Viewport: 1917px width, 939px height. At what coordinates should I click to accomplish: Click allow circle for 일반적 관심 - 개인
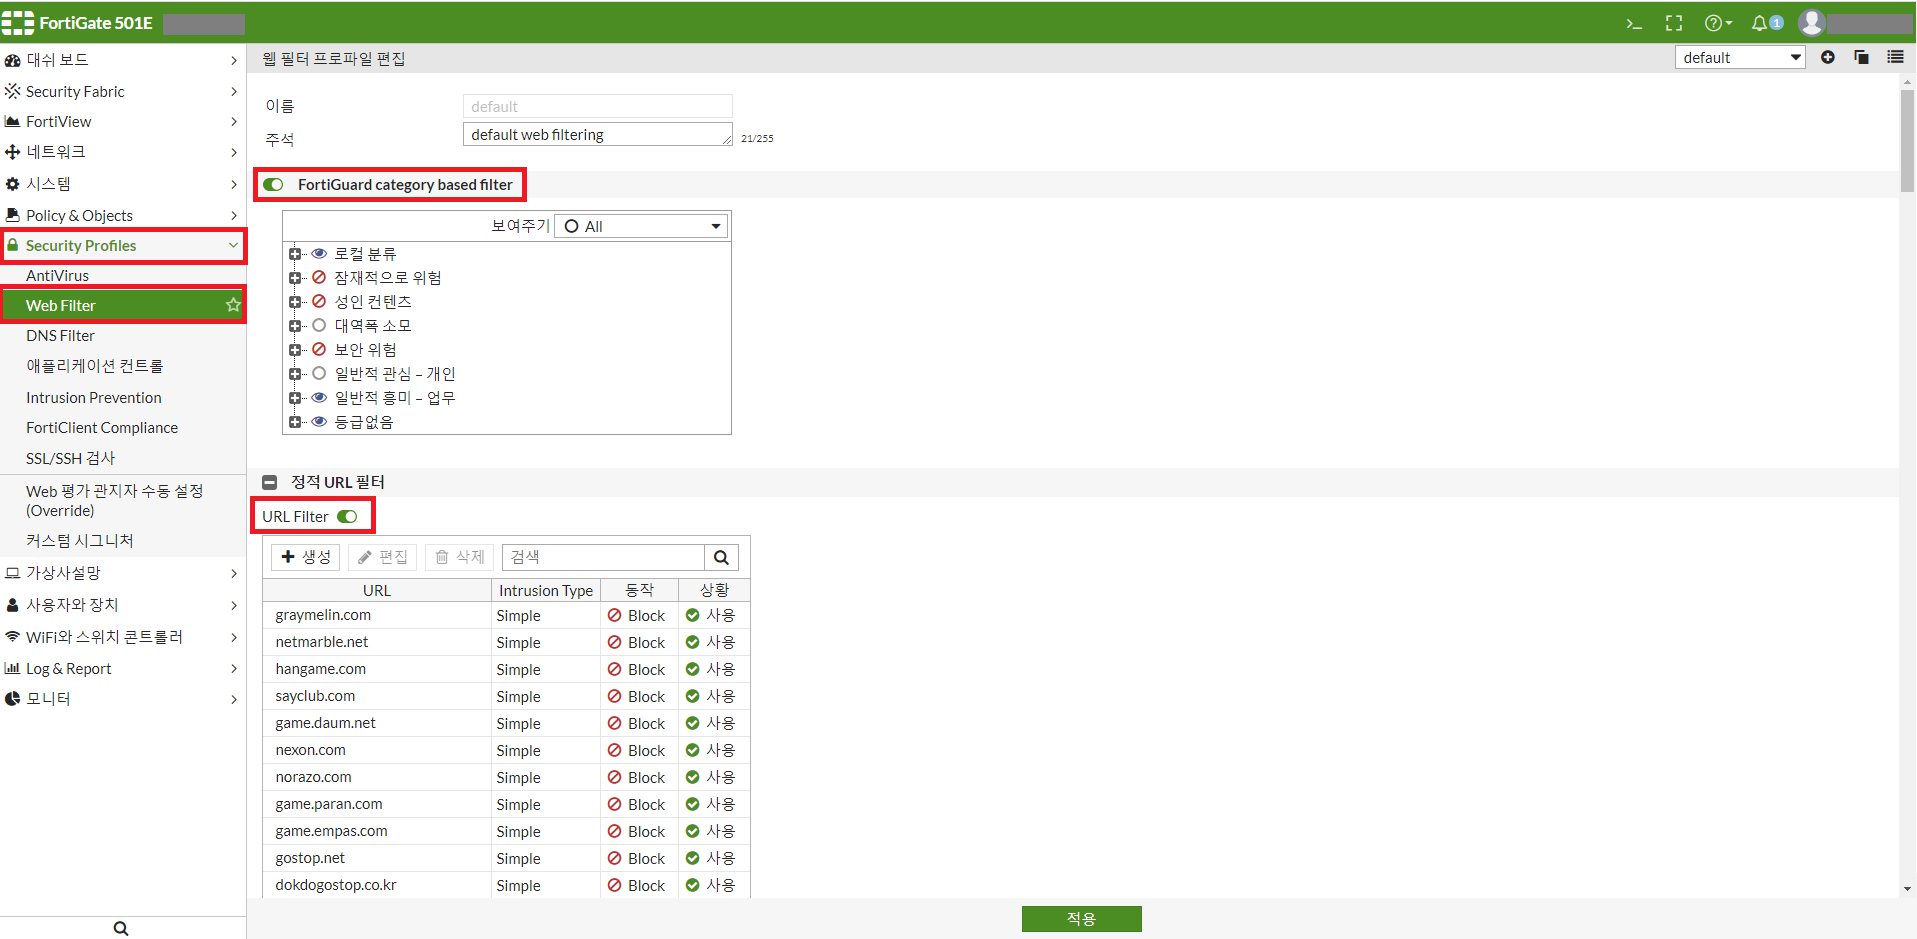tap(319, 373)
